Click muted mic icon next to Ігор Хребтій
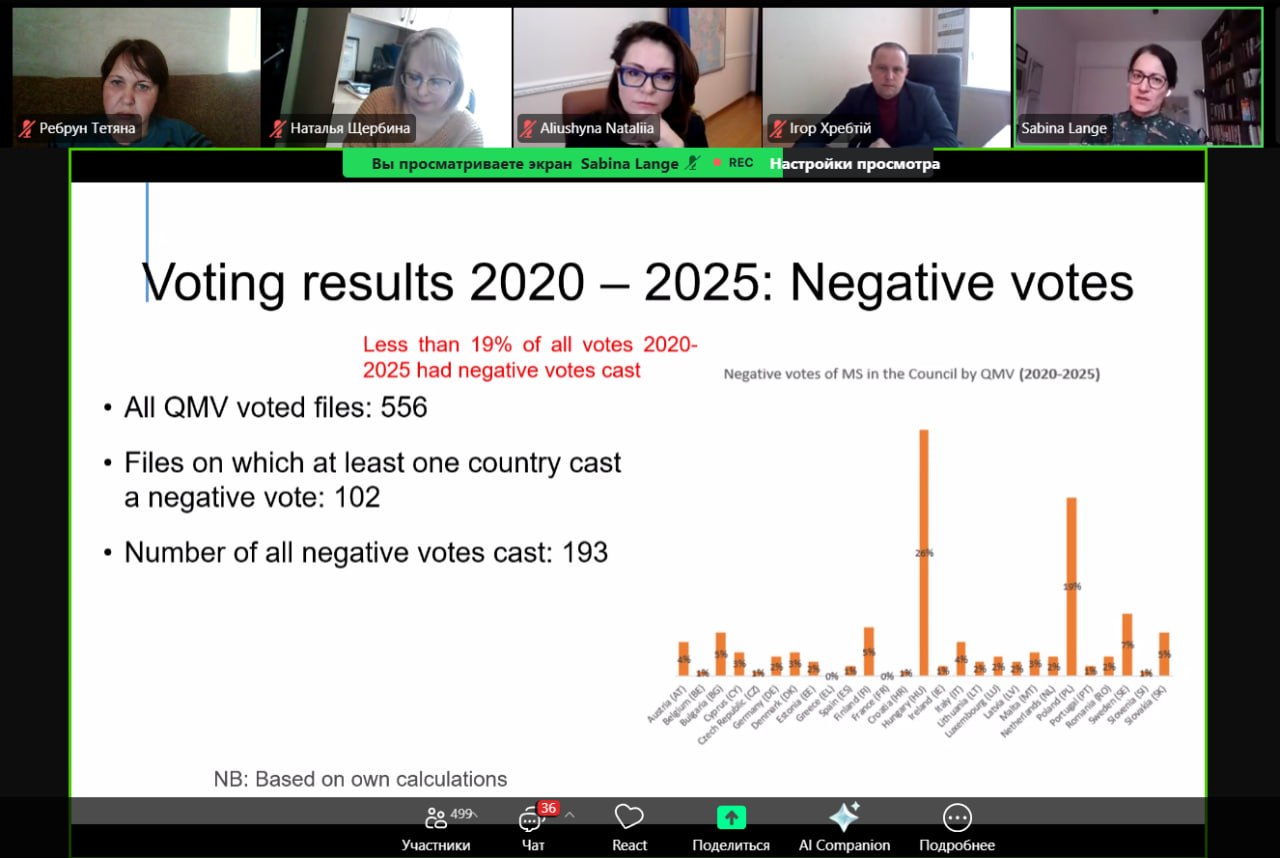The image size is (1280, 858). (777, 128)
